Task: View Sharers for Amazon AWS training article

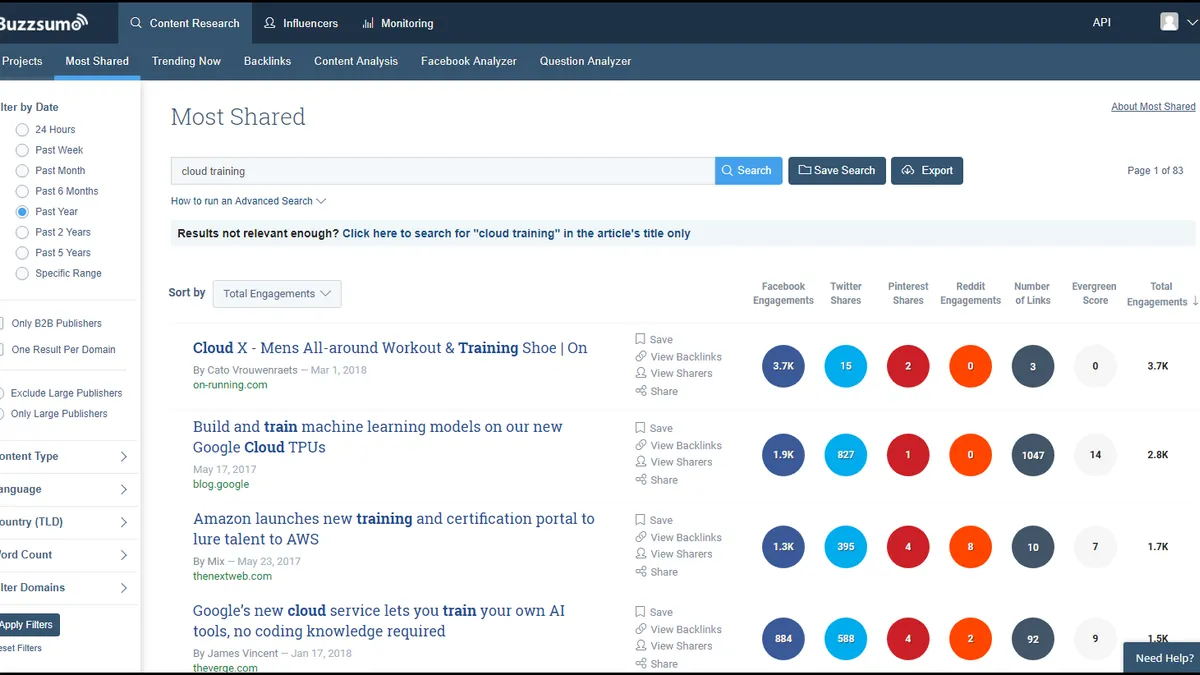Action: click(674, 554)
